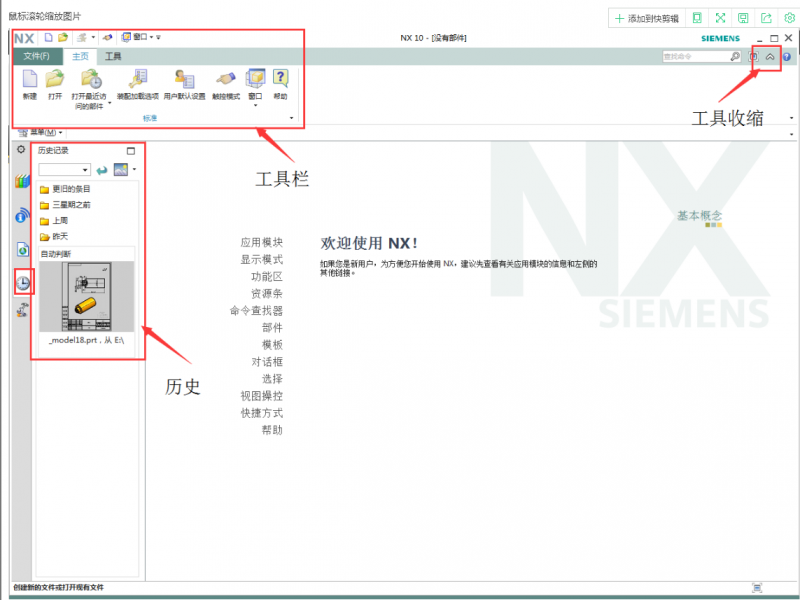Open the Roles icon below the history clock
The image size is (800, 600).
click(22, 310)
